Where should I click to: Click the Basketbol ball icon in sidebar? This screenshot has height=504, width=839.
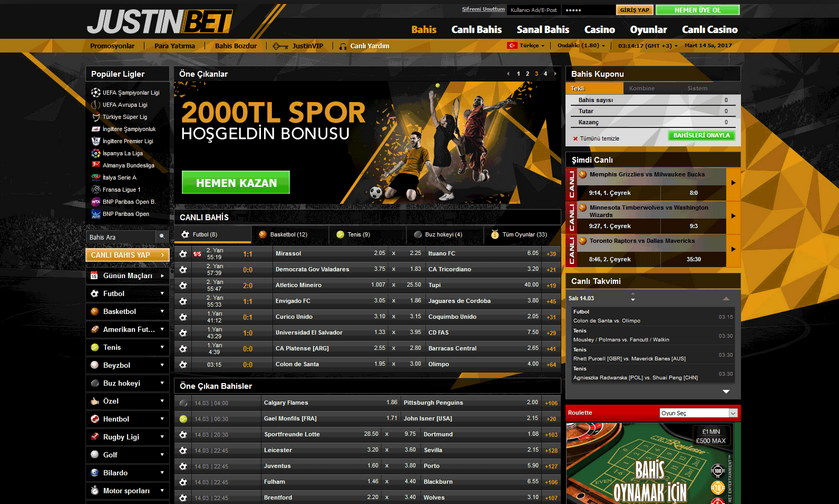coord(95,311)
